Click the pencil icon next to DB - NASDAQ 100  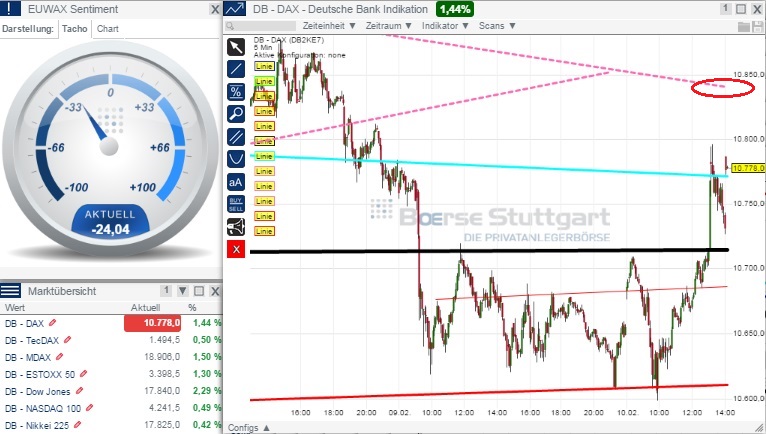(89, 408)
